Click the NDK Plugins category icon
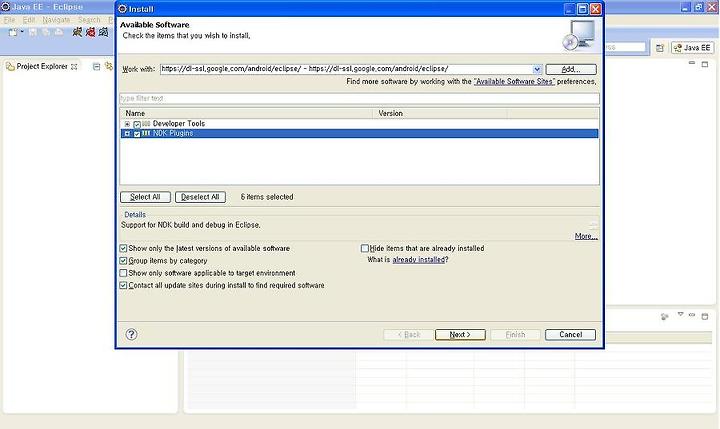The image size is (720, 429). (x=146, y=133)
